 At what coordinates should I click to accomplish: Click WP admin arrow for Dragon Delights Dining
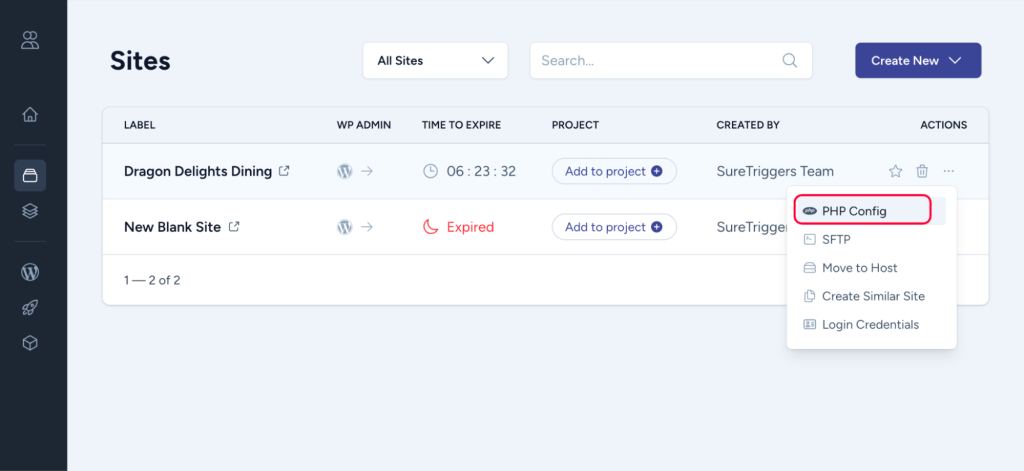(367, 171)
